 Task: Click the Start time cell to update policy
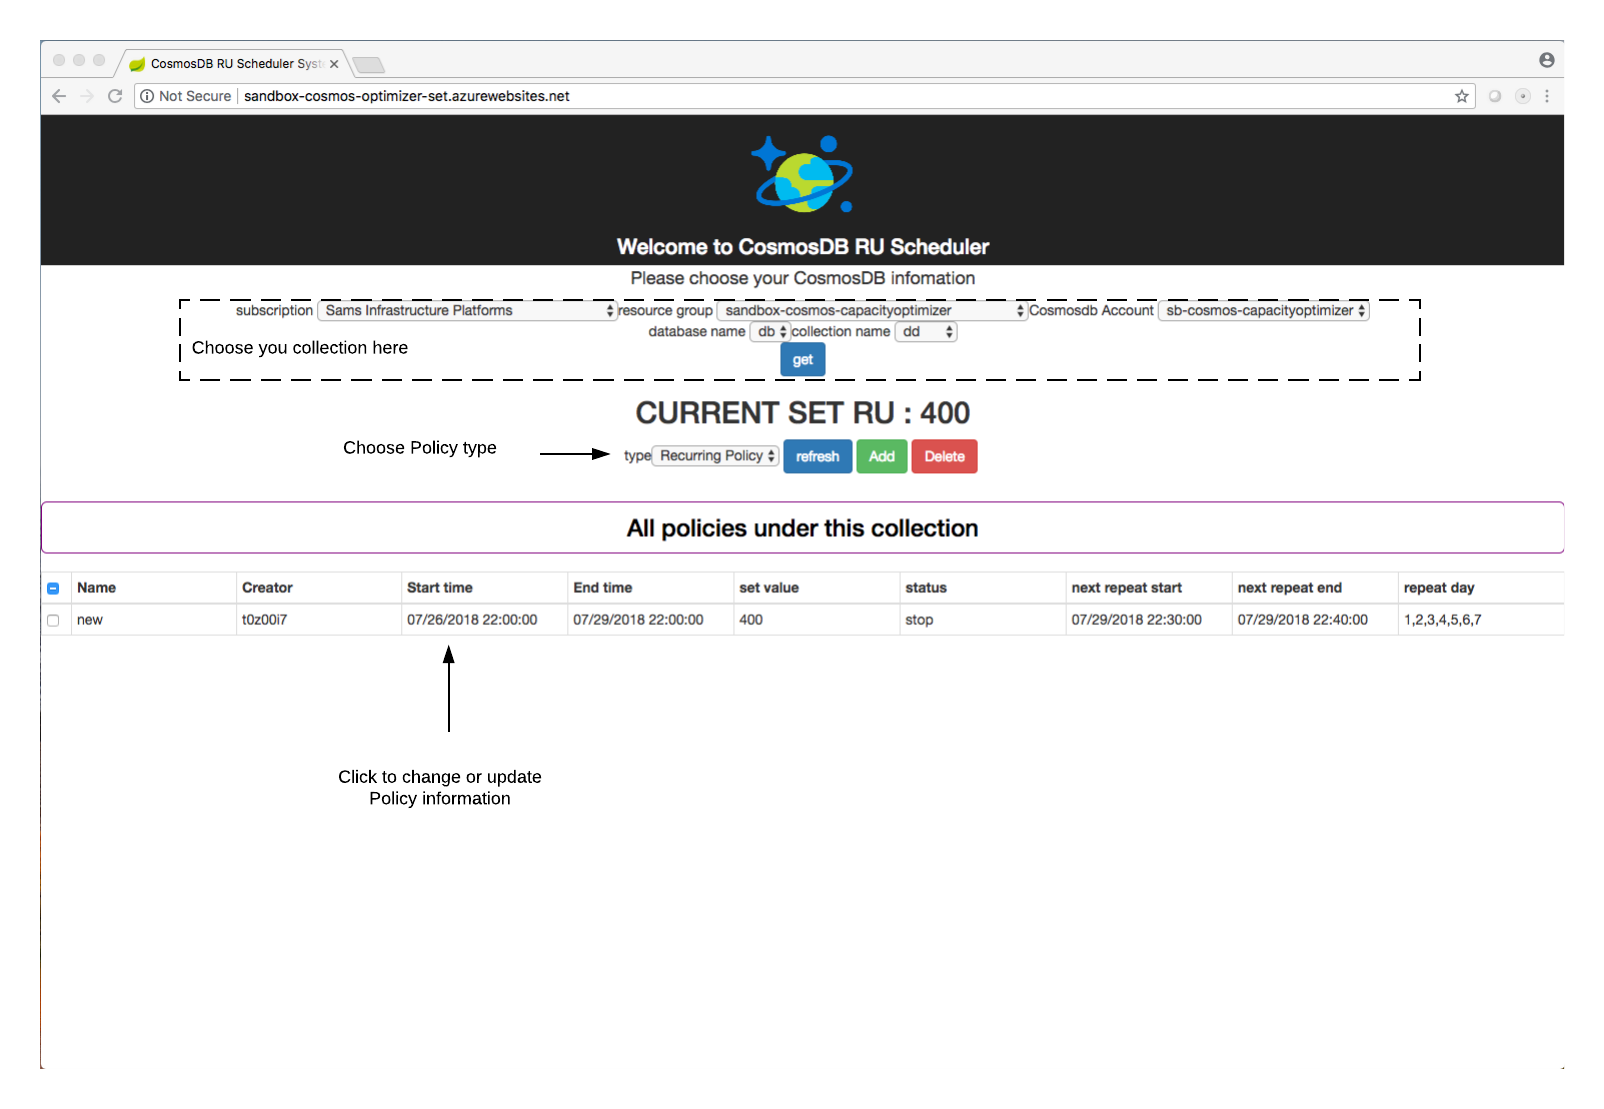(x=472, y=620)
